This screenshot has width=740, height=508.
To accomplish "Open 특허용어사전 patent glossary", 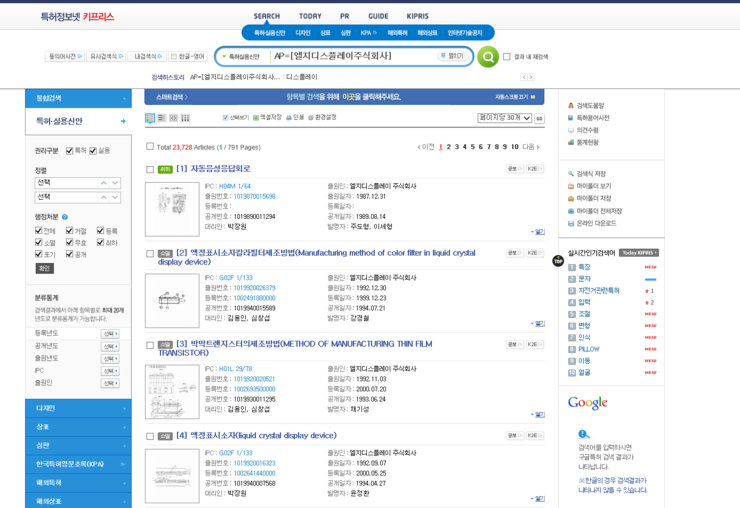I will tap(589, 118).
